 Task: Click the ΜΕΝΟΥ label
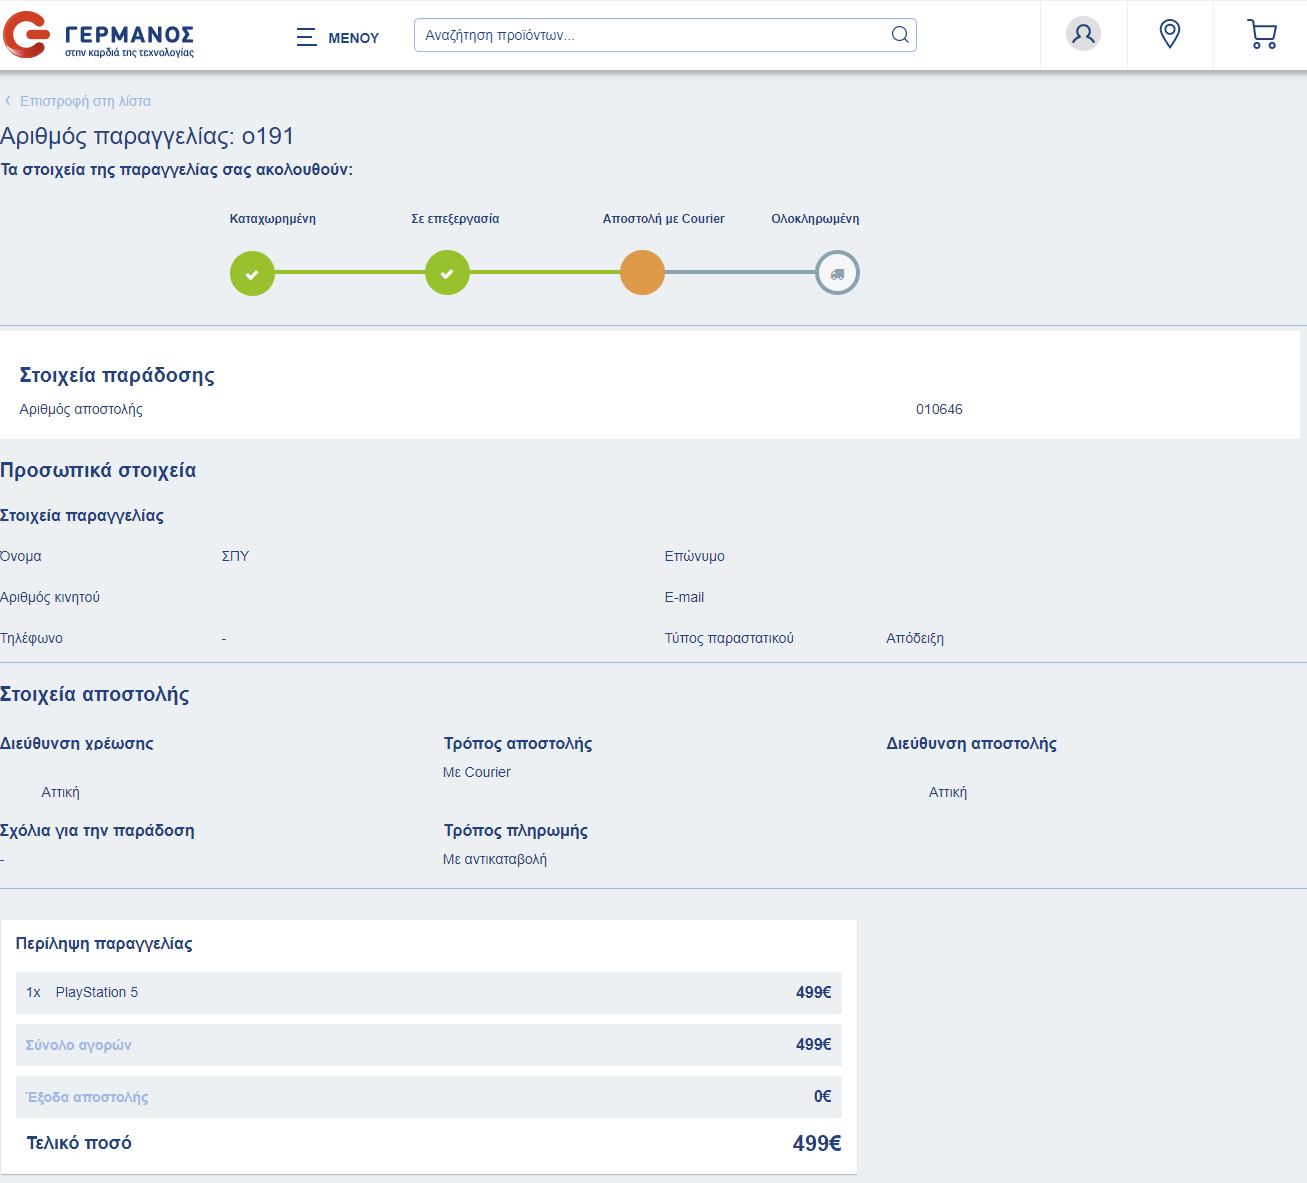pyautogui.click(x=354, y=38)
